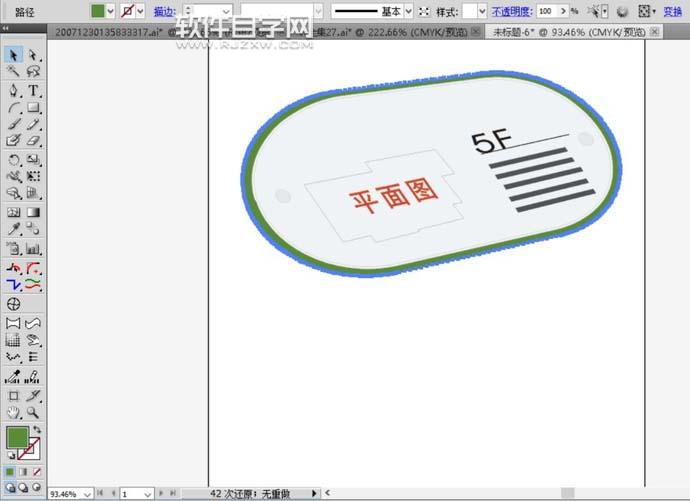
Task: Click control bar green fill color swatch
Action: pyautogui.click(x=98, y=11)
